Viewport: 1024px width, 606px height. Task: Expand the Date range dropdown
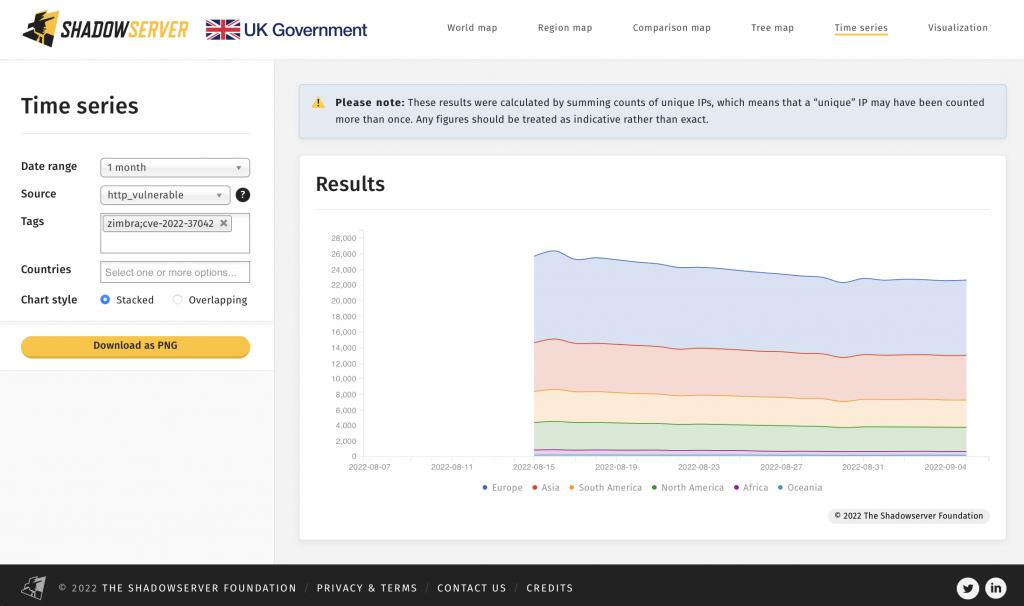(x=175, y=168)
